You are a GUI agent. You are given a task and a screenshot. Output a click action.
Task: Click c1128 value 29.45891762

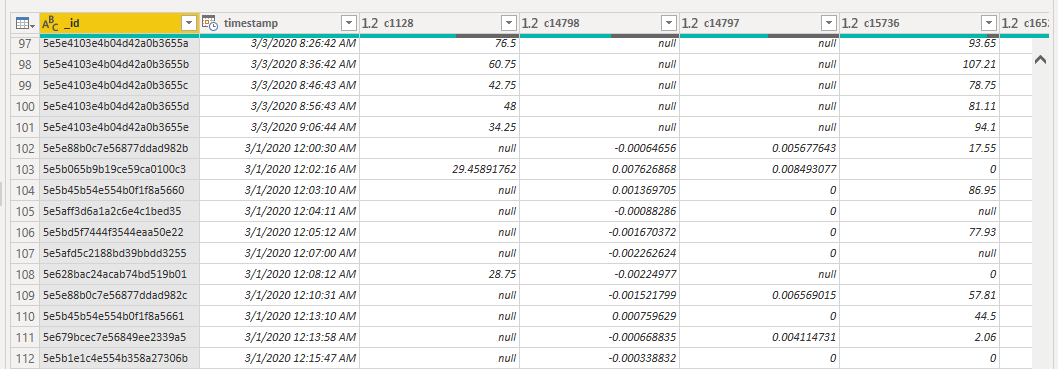484,169
